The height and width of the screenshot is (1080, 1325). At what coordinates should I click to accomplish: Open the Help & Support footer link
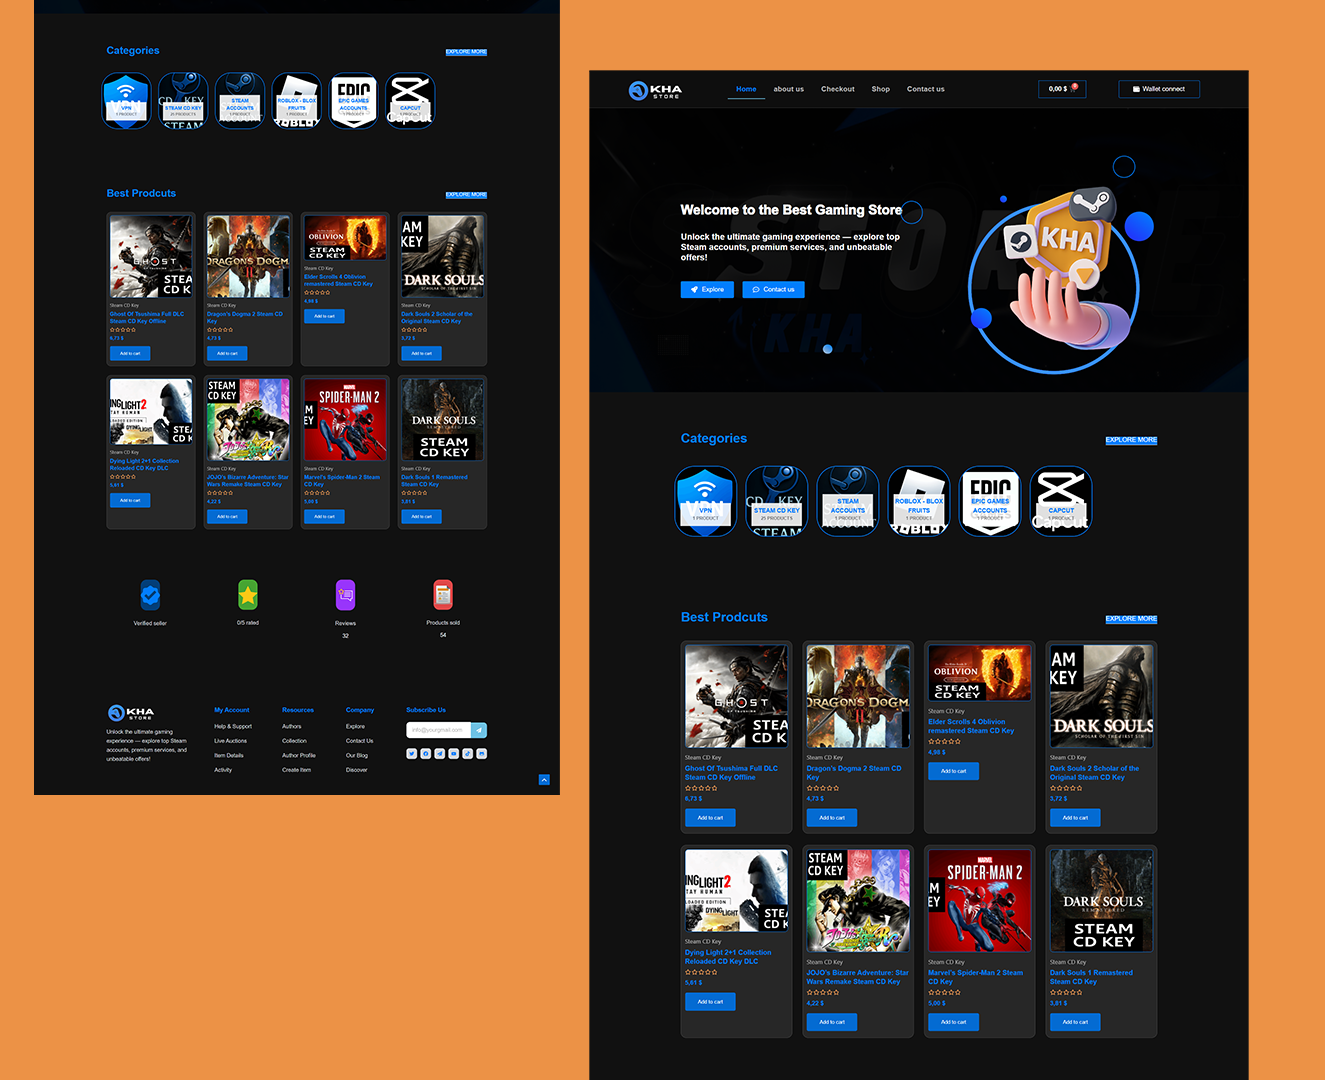pos(233,727)
